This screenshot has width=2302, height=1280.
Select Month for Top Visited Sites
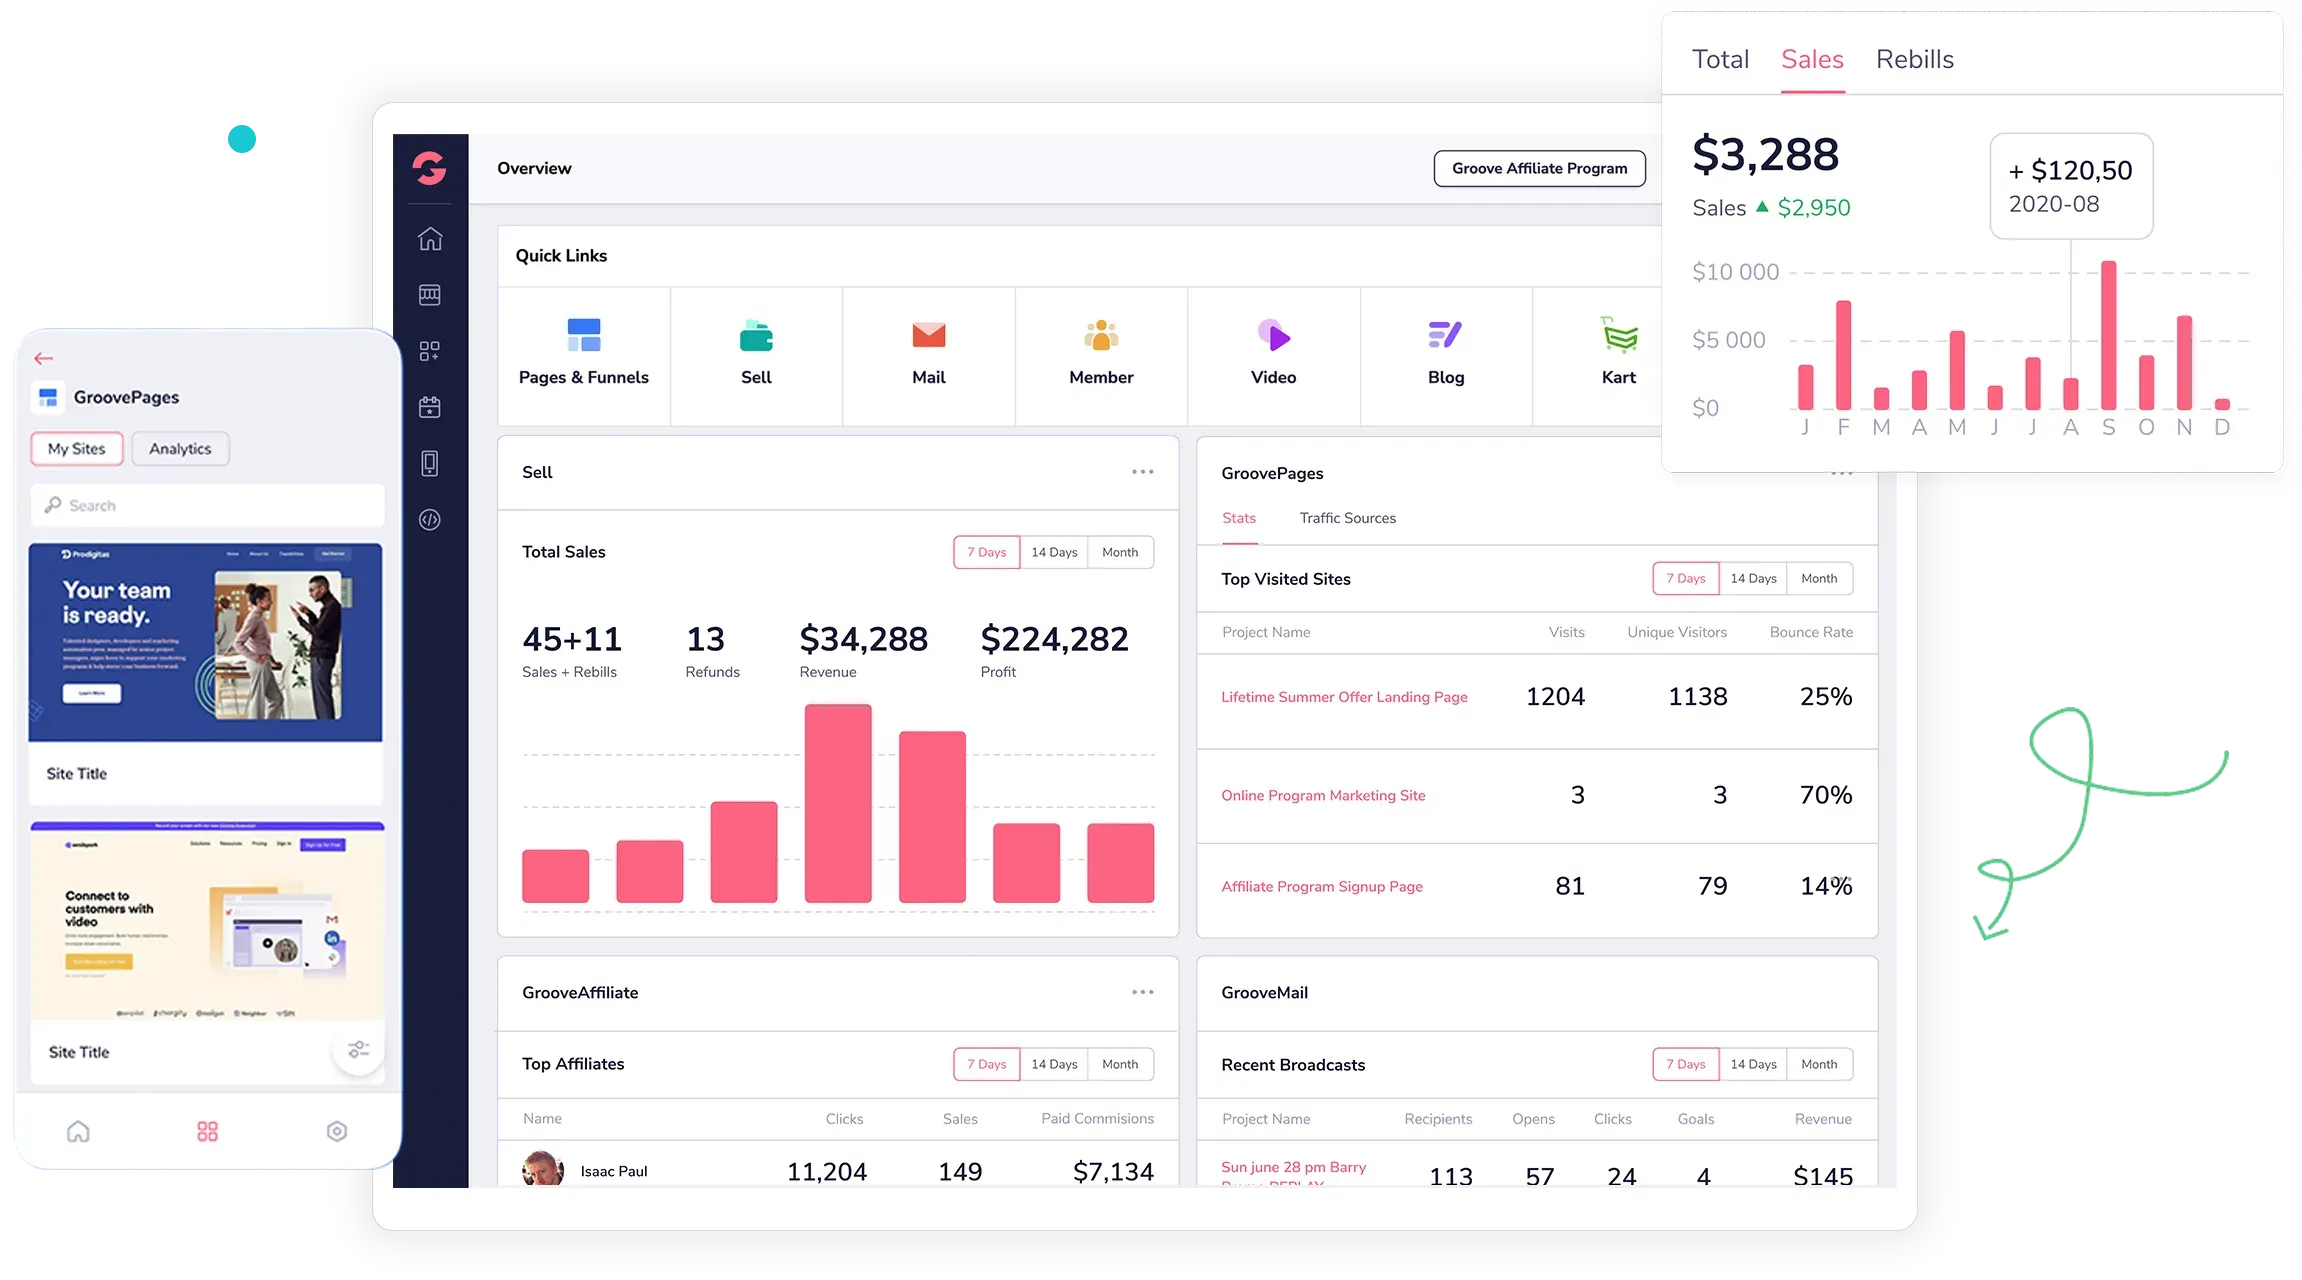1819,578
